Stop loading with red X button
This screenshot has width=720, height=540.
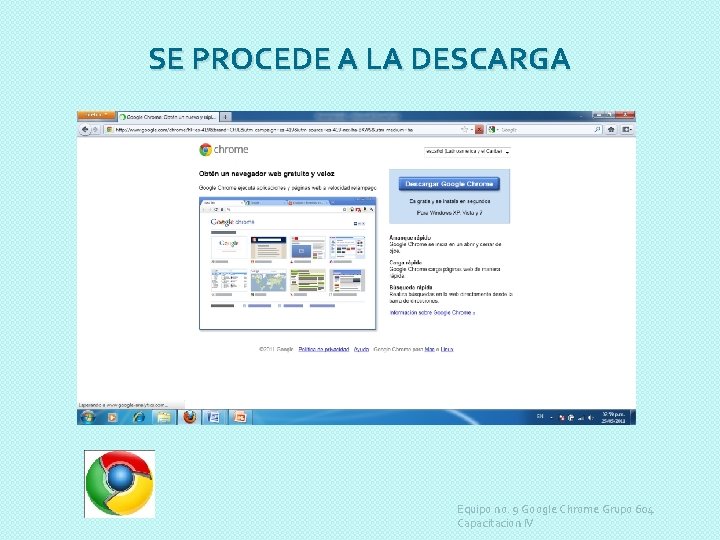(x=479, y=130)
